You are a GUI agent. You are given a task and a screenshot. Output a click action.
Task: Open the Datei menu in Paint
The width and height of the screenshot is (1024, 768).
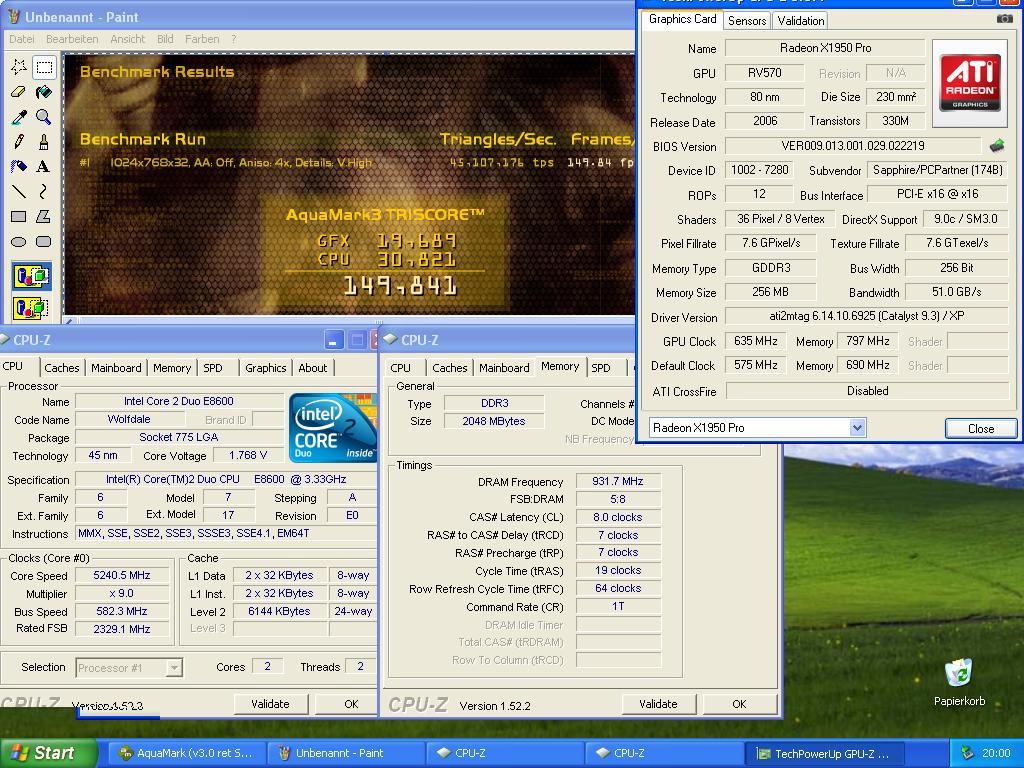coord(22,39)
